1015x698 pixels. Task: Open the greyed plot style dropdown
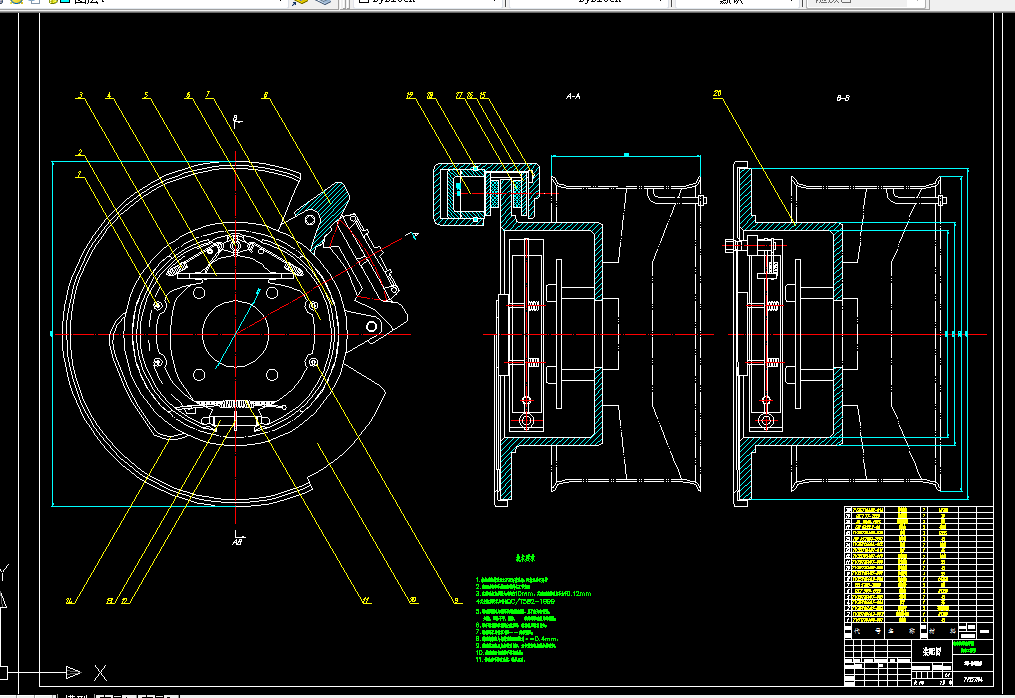tap(867, 3)
